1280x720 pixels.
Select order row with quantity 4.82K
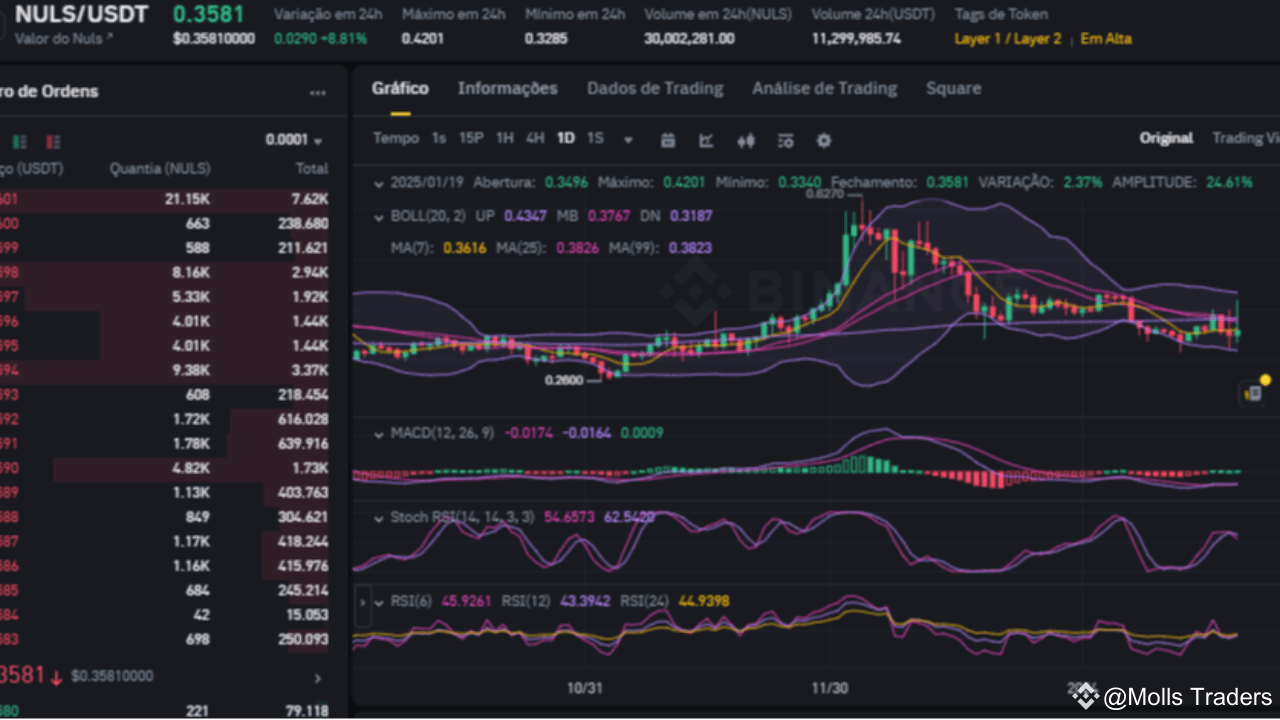(x=164, y=468)
